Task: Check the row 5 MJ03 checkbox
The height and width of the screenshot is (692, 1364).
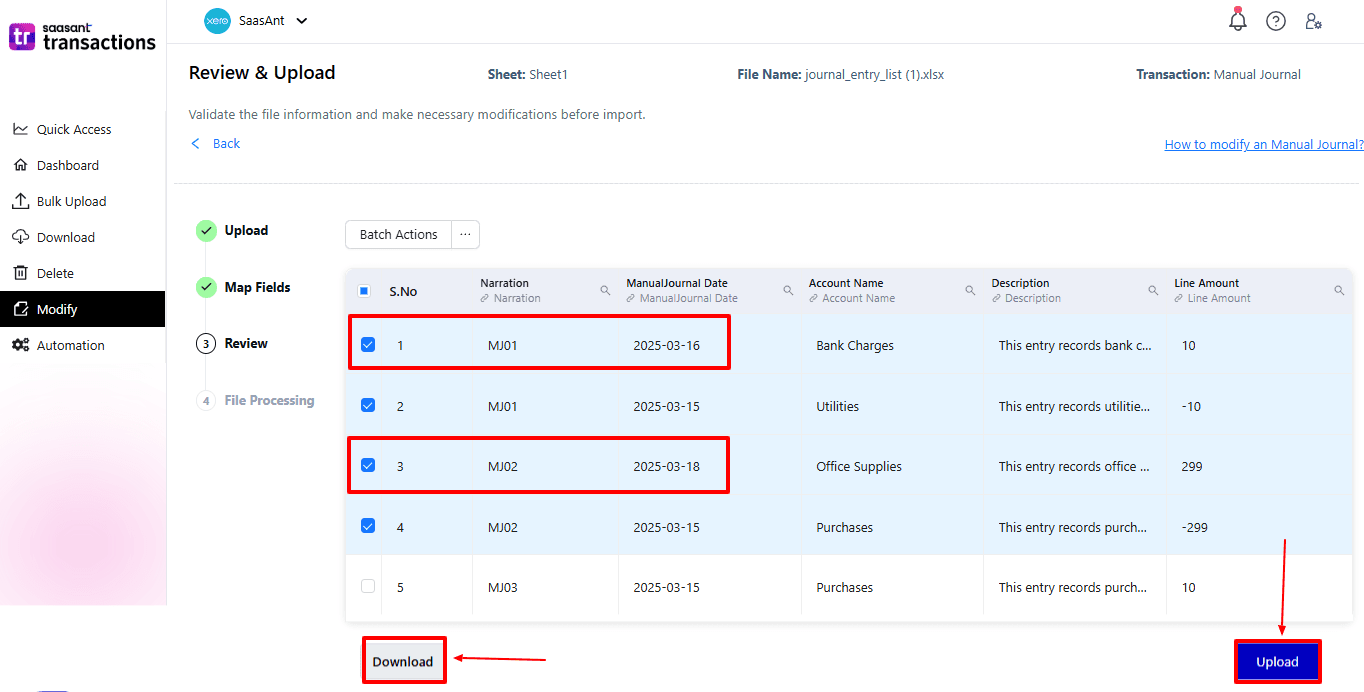Action: pos(368,587)
